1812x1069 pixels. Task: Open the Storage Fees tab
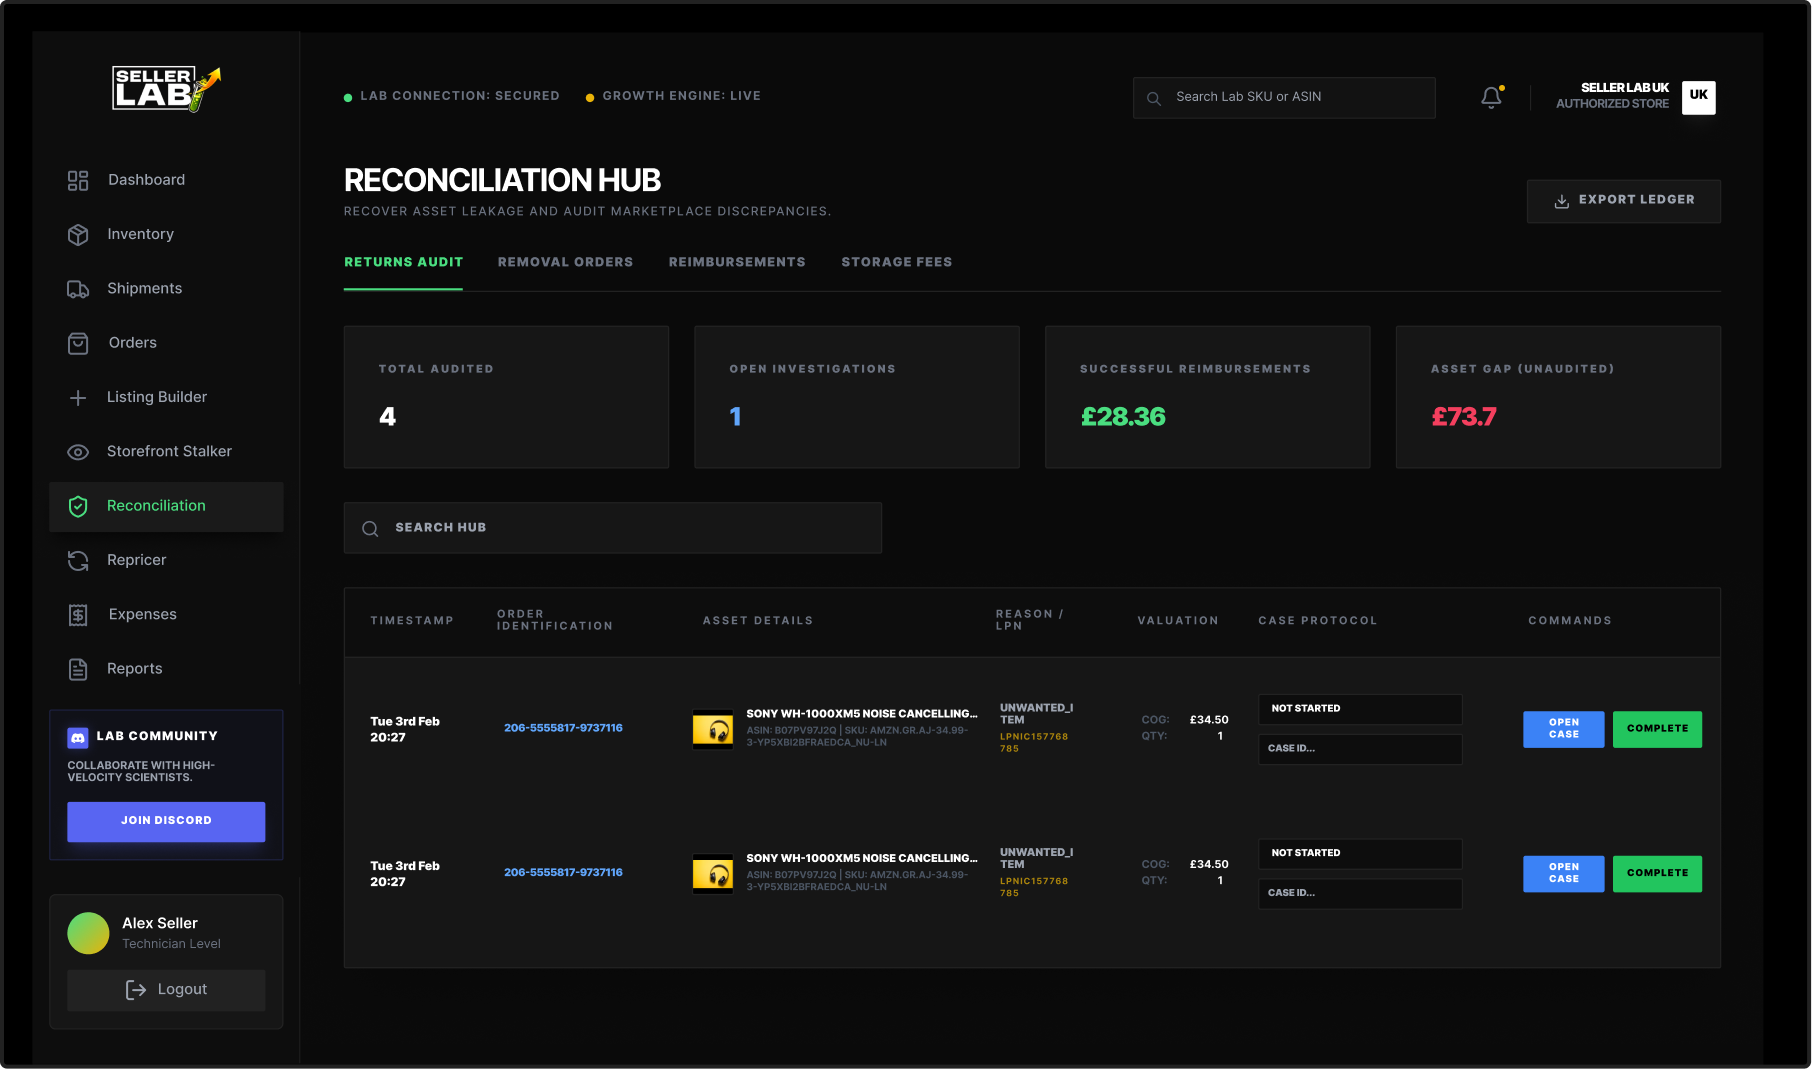click(897, 262)
